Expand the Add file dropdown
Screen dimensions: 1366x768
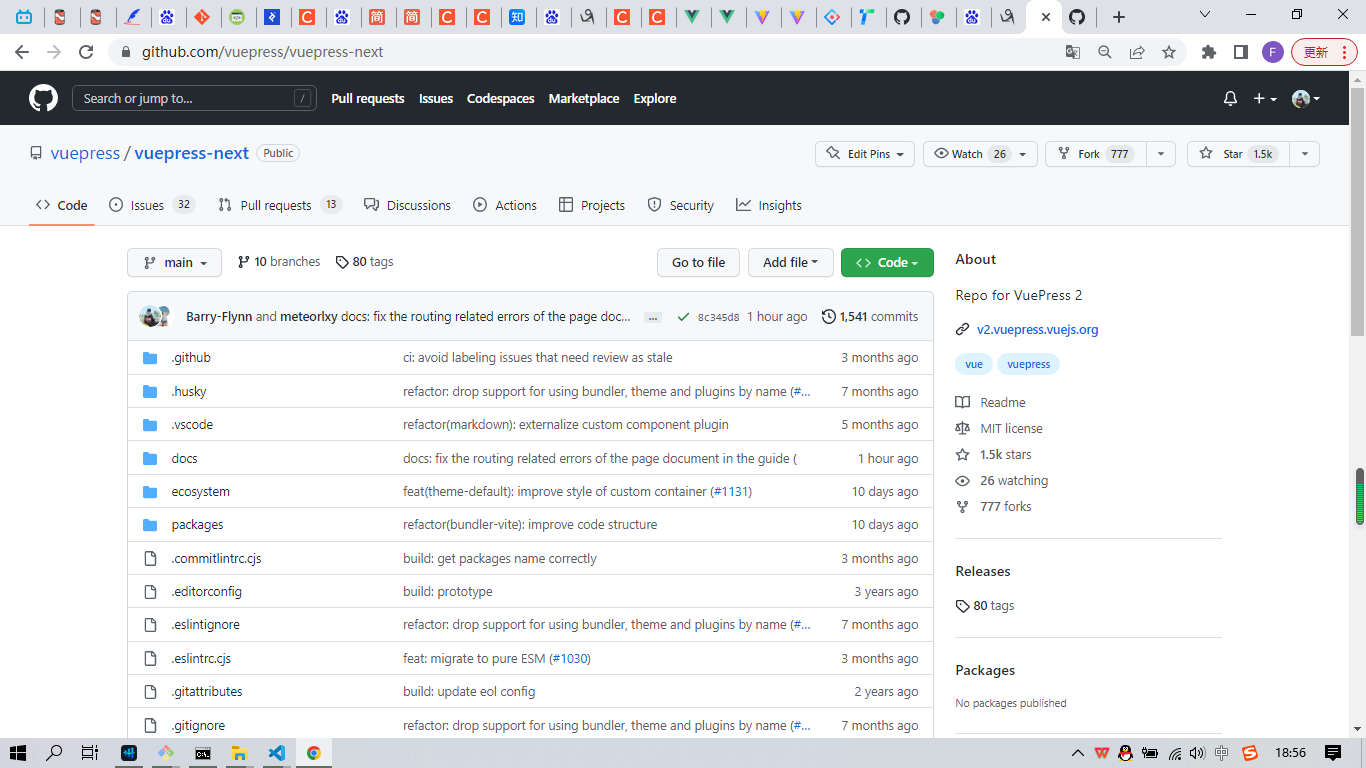click(790, 263)
